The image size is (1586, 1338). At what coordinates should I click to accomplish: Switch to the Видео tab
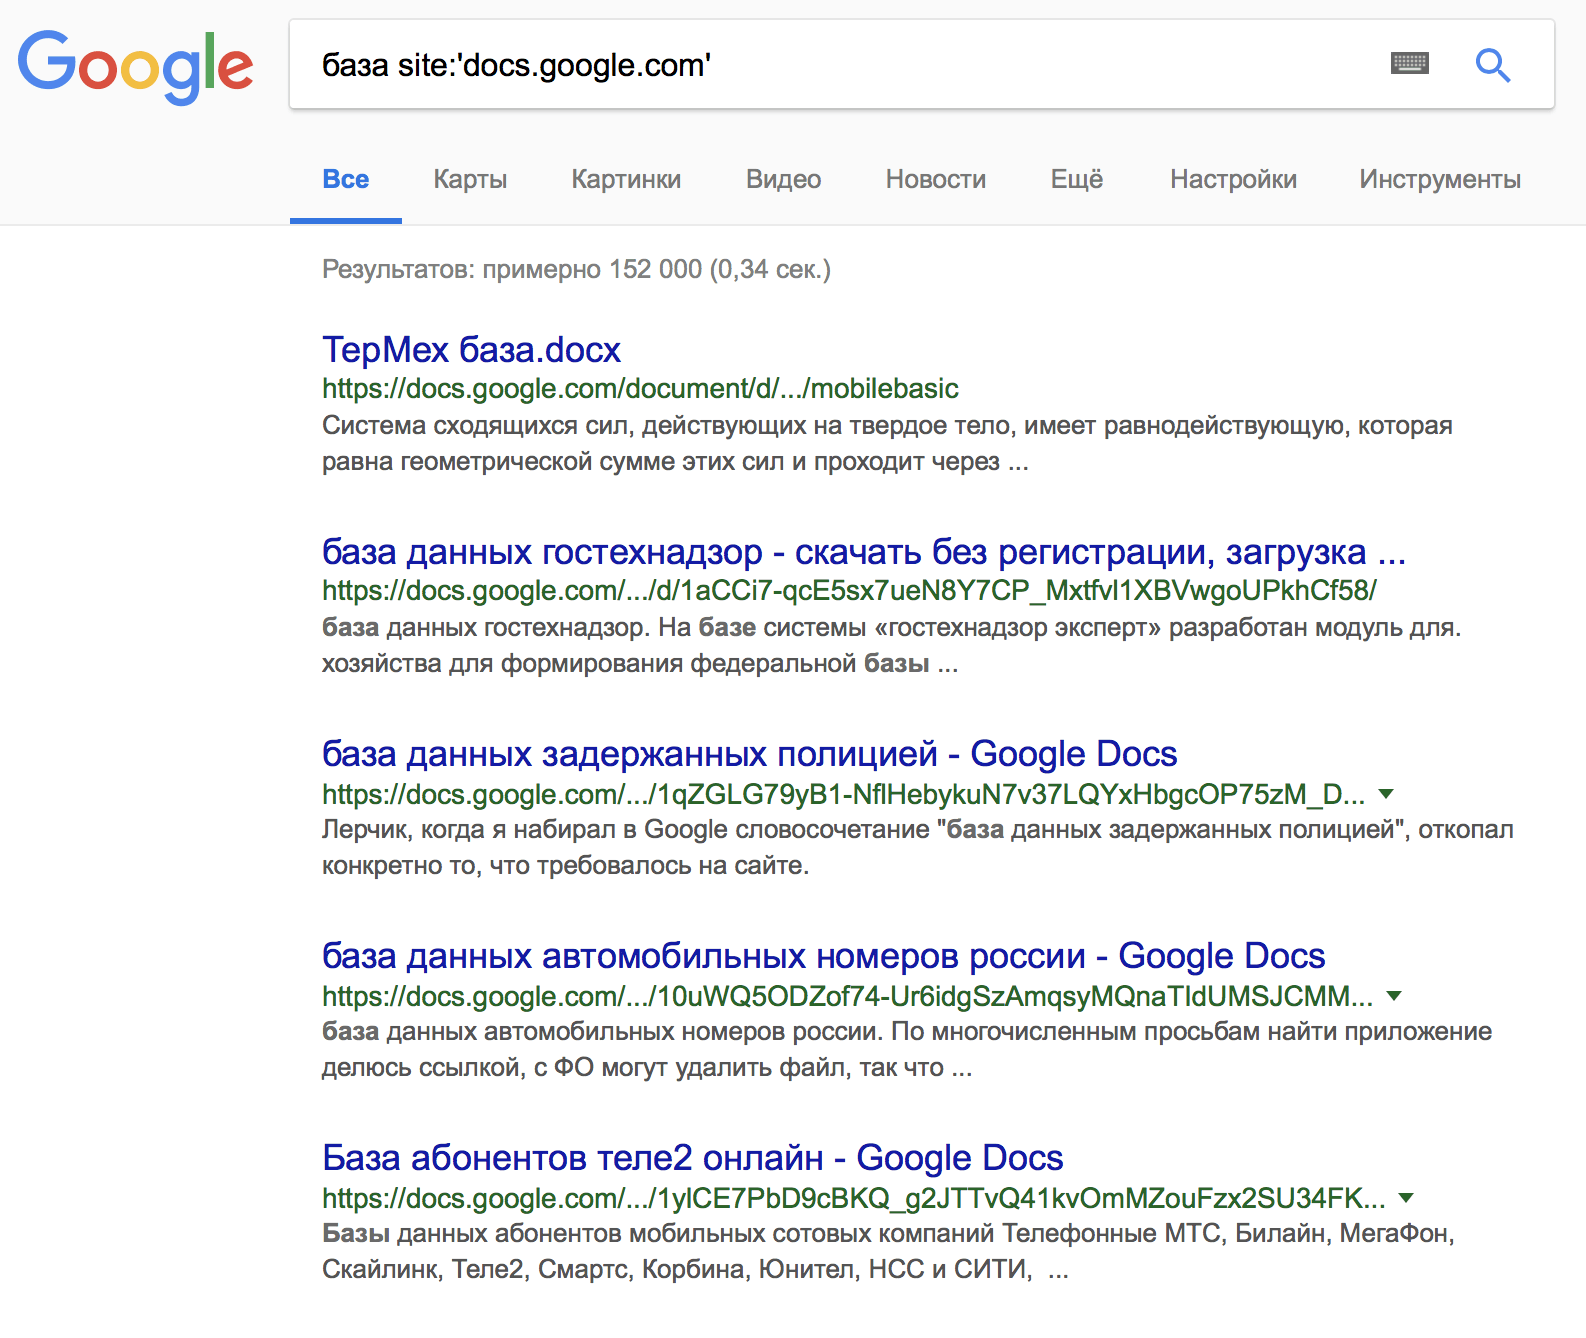(783, 179)
